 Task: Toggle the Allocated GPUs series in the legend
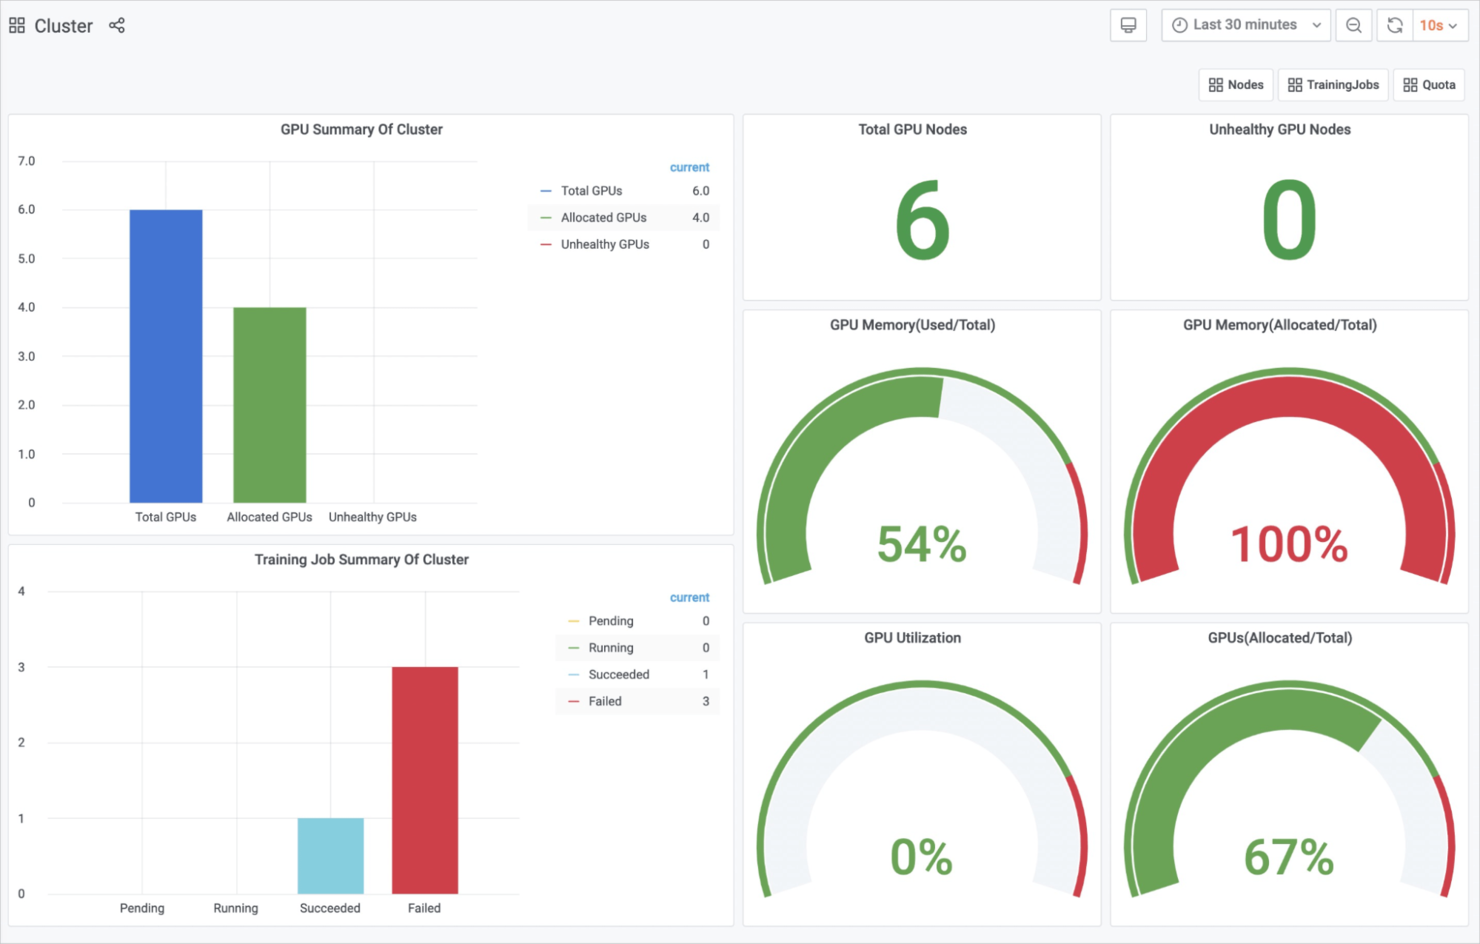pos(604,217)
